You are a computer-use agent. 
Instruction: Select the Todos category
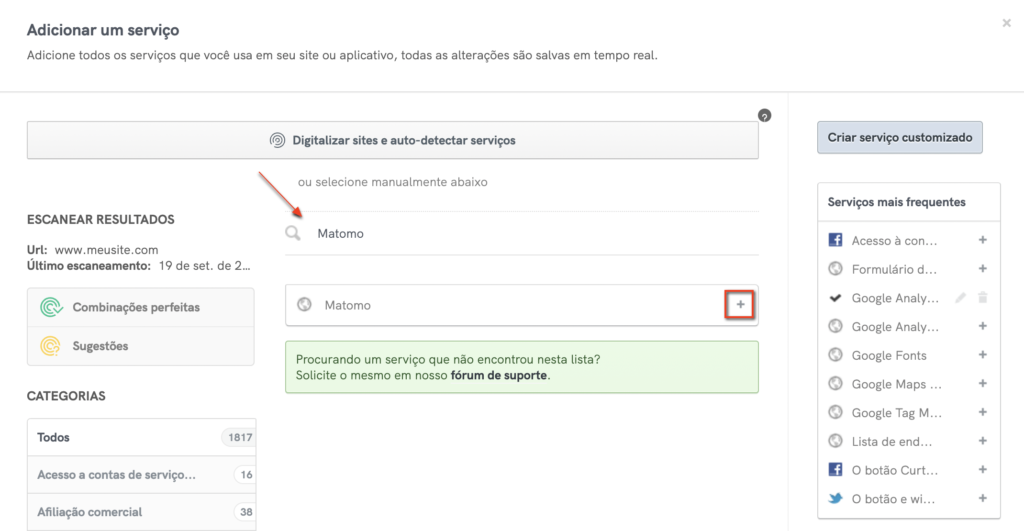(x=140, y=438)
